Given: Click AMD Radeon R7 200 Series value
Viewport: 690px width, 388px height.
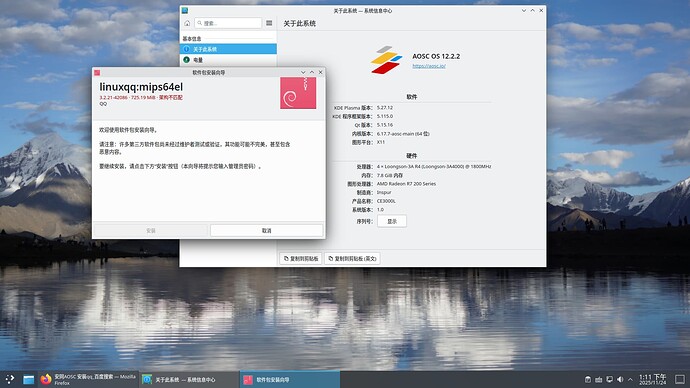Looking at the screenshot, I should point(406,184).
